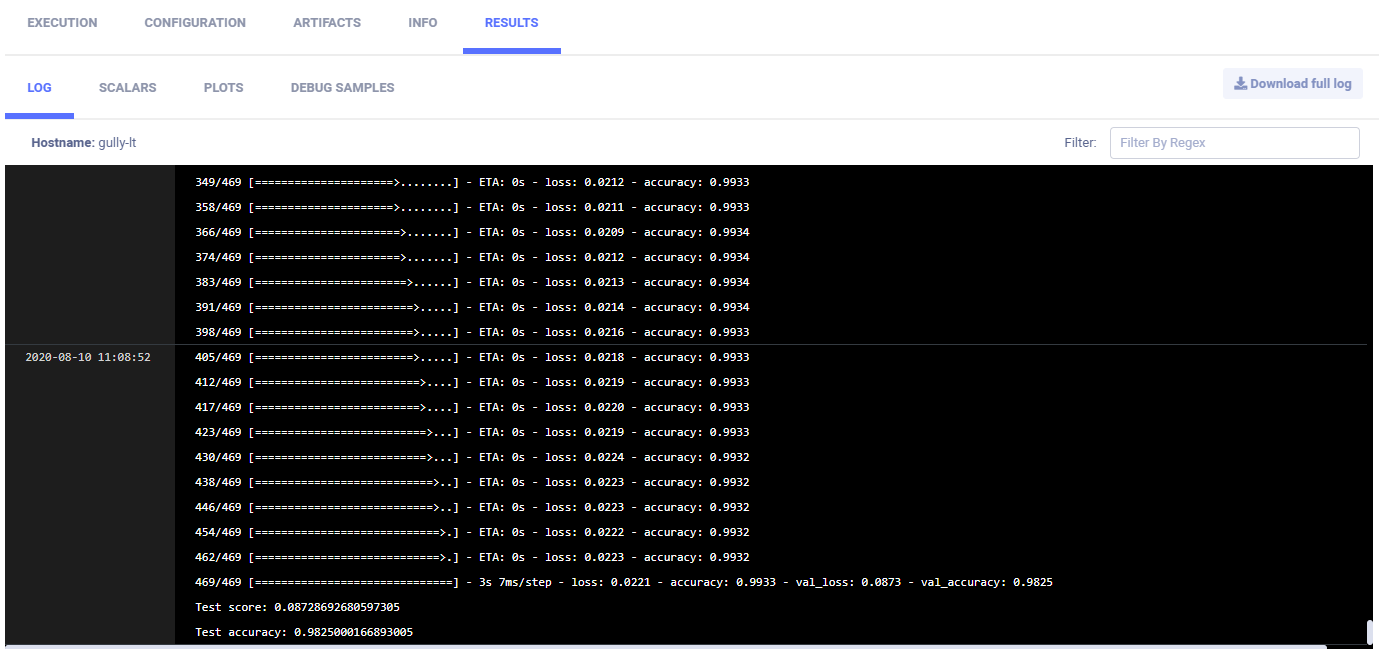Click the Hostname gully-lt label
This screenshot has height=649, width=1380.
(x=83, y=143)
